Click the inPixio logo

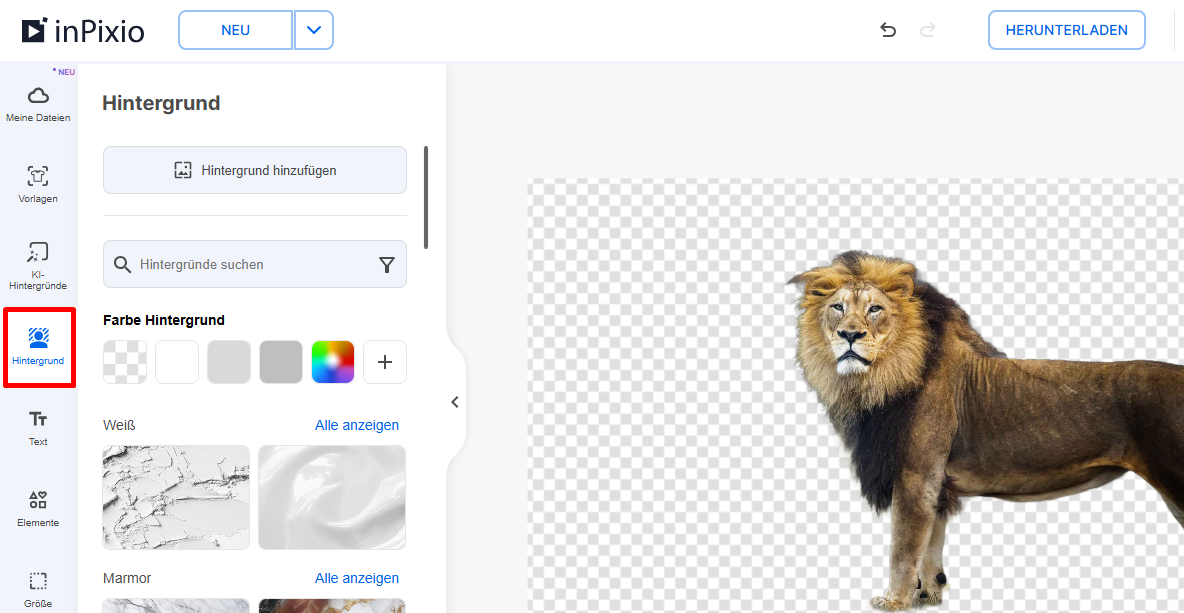coord(83,30)
